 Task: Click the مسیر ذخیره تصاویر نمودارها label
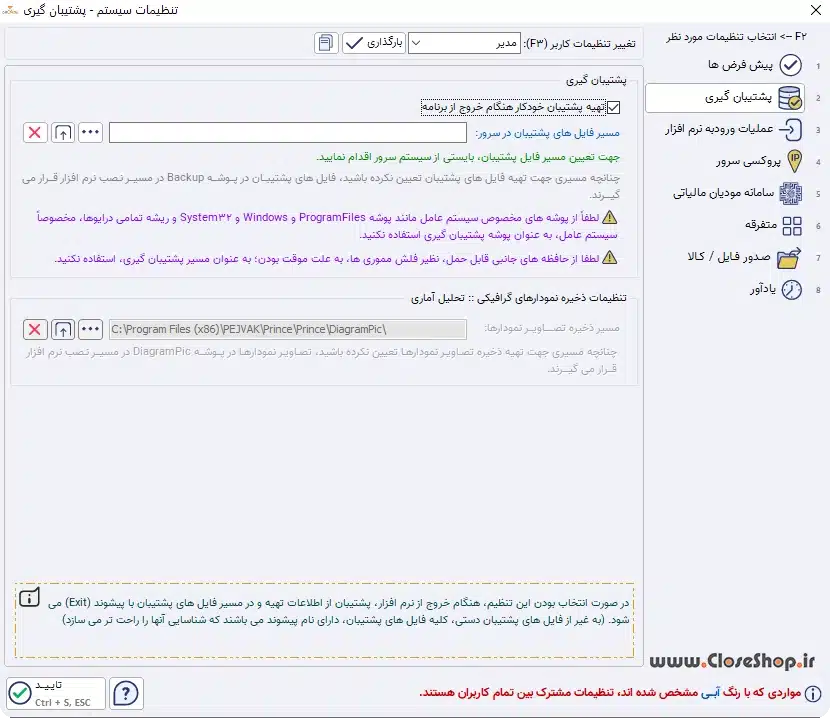click(x=552, y=328)
